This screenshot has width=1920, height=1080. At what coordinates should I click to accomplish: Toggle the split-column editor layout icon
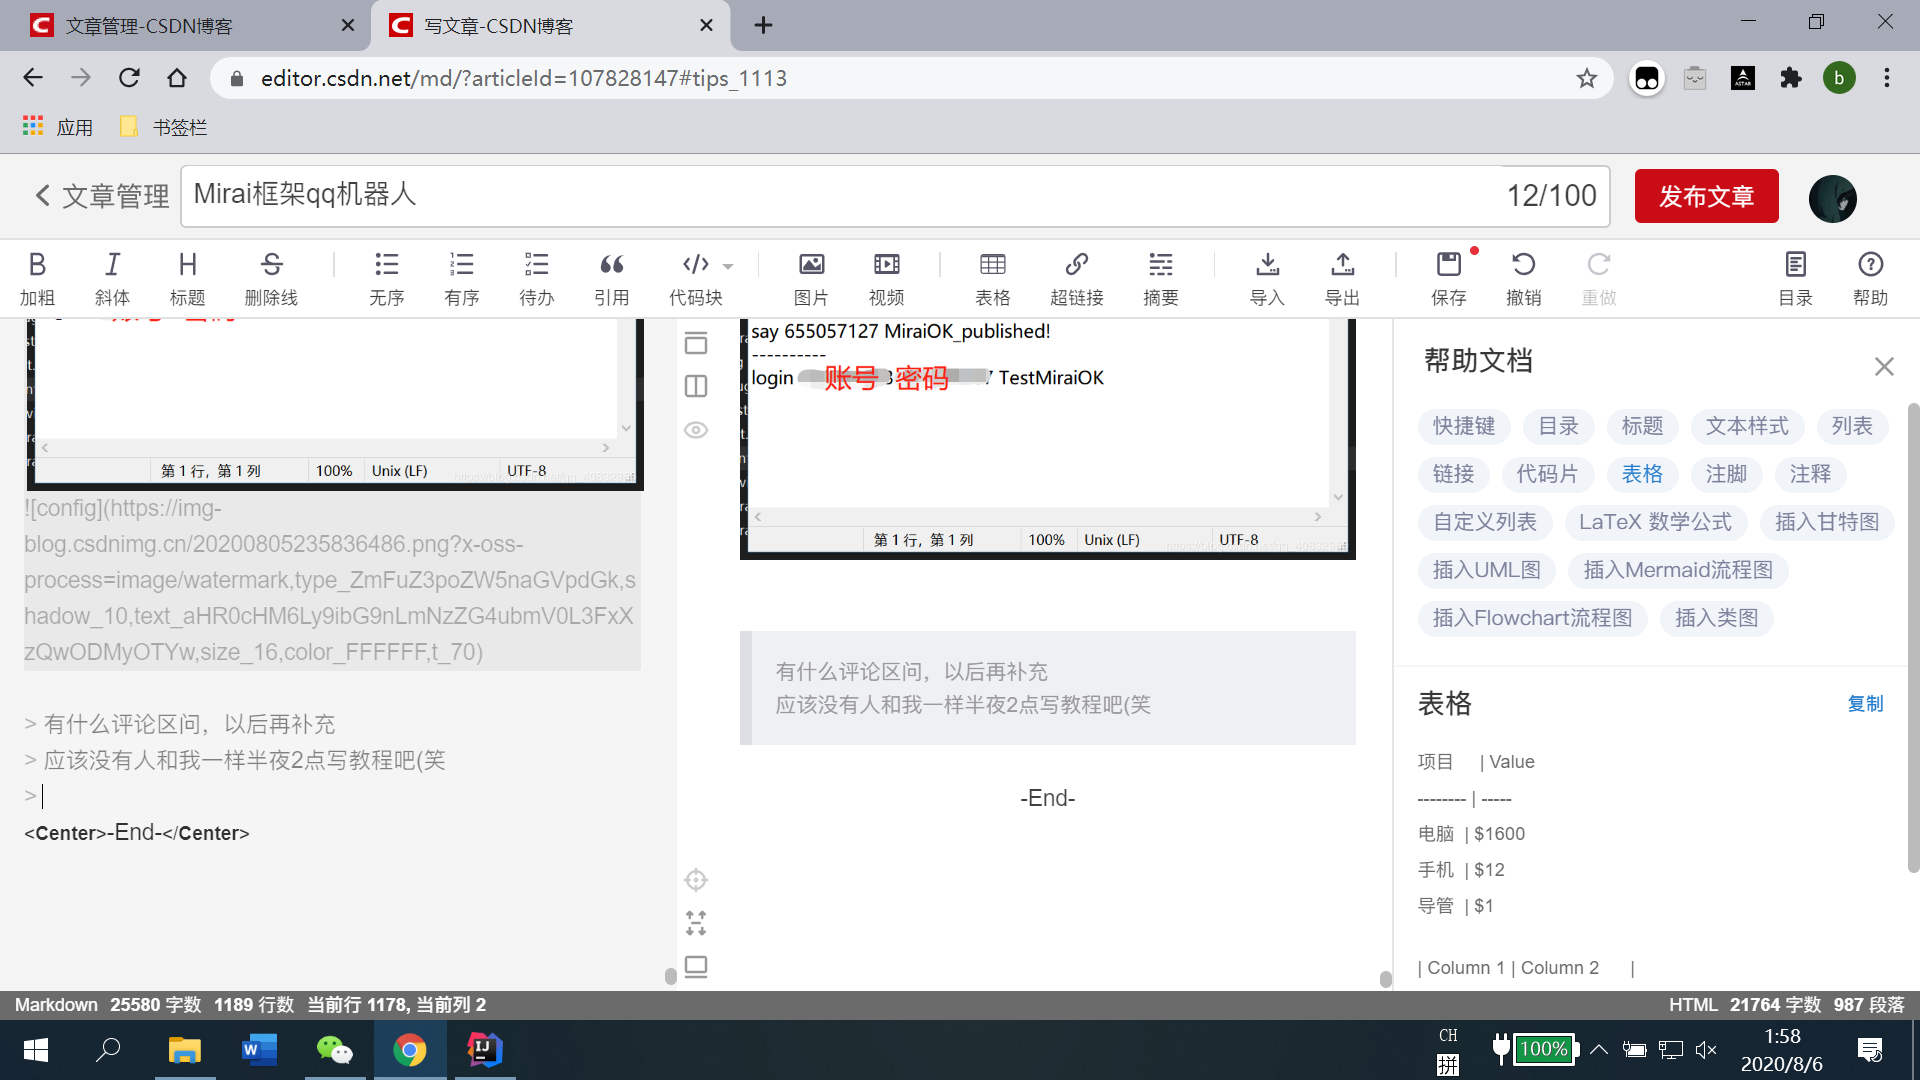[696, 386]
